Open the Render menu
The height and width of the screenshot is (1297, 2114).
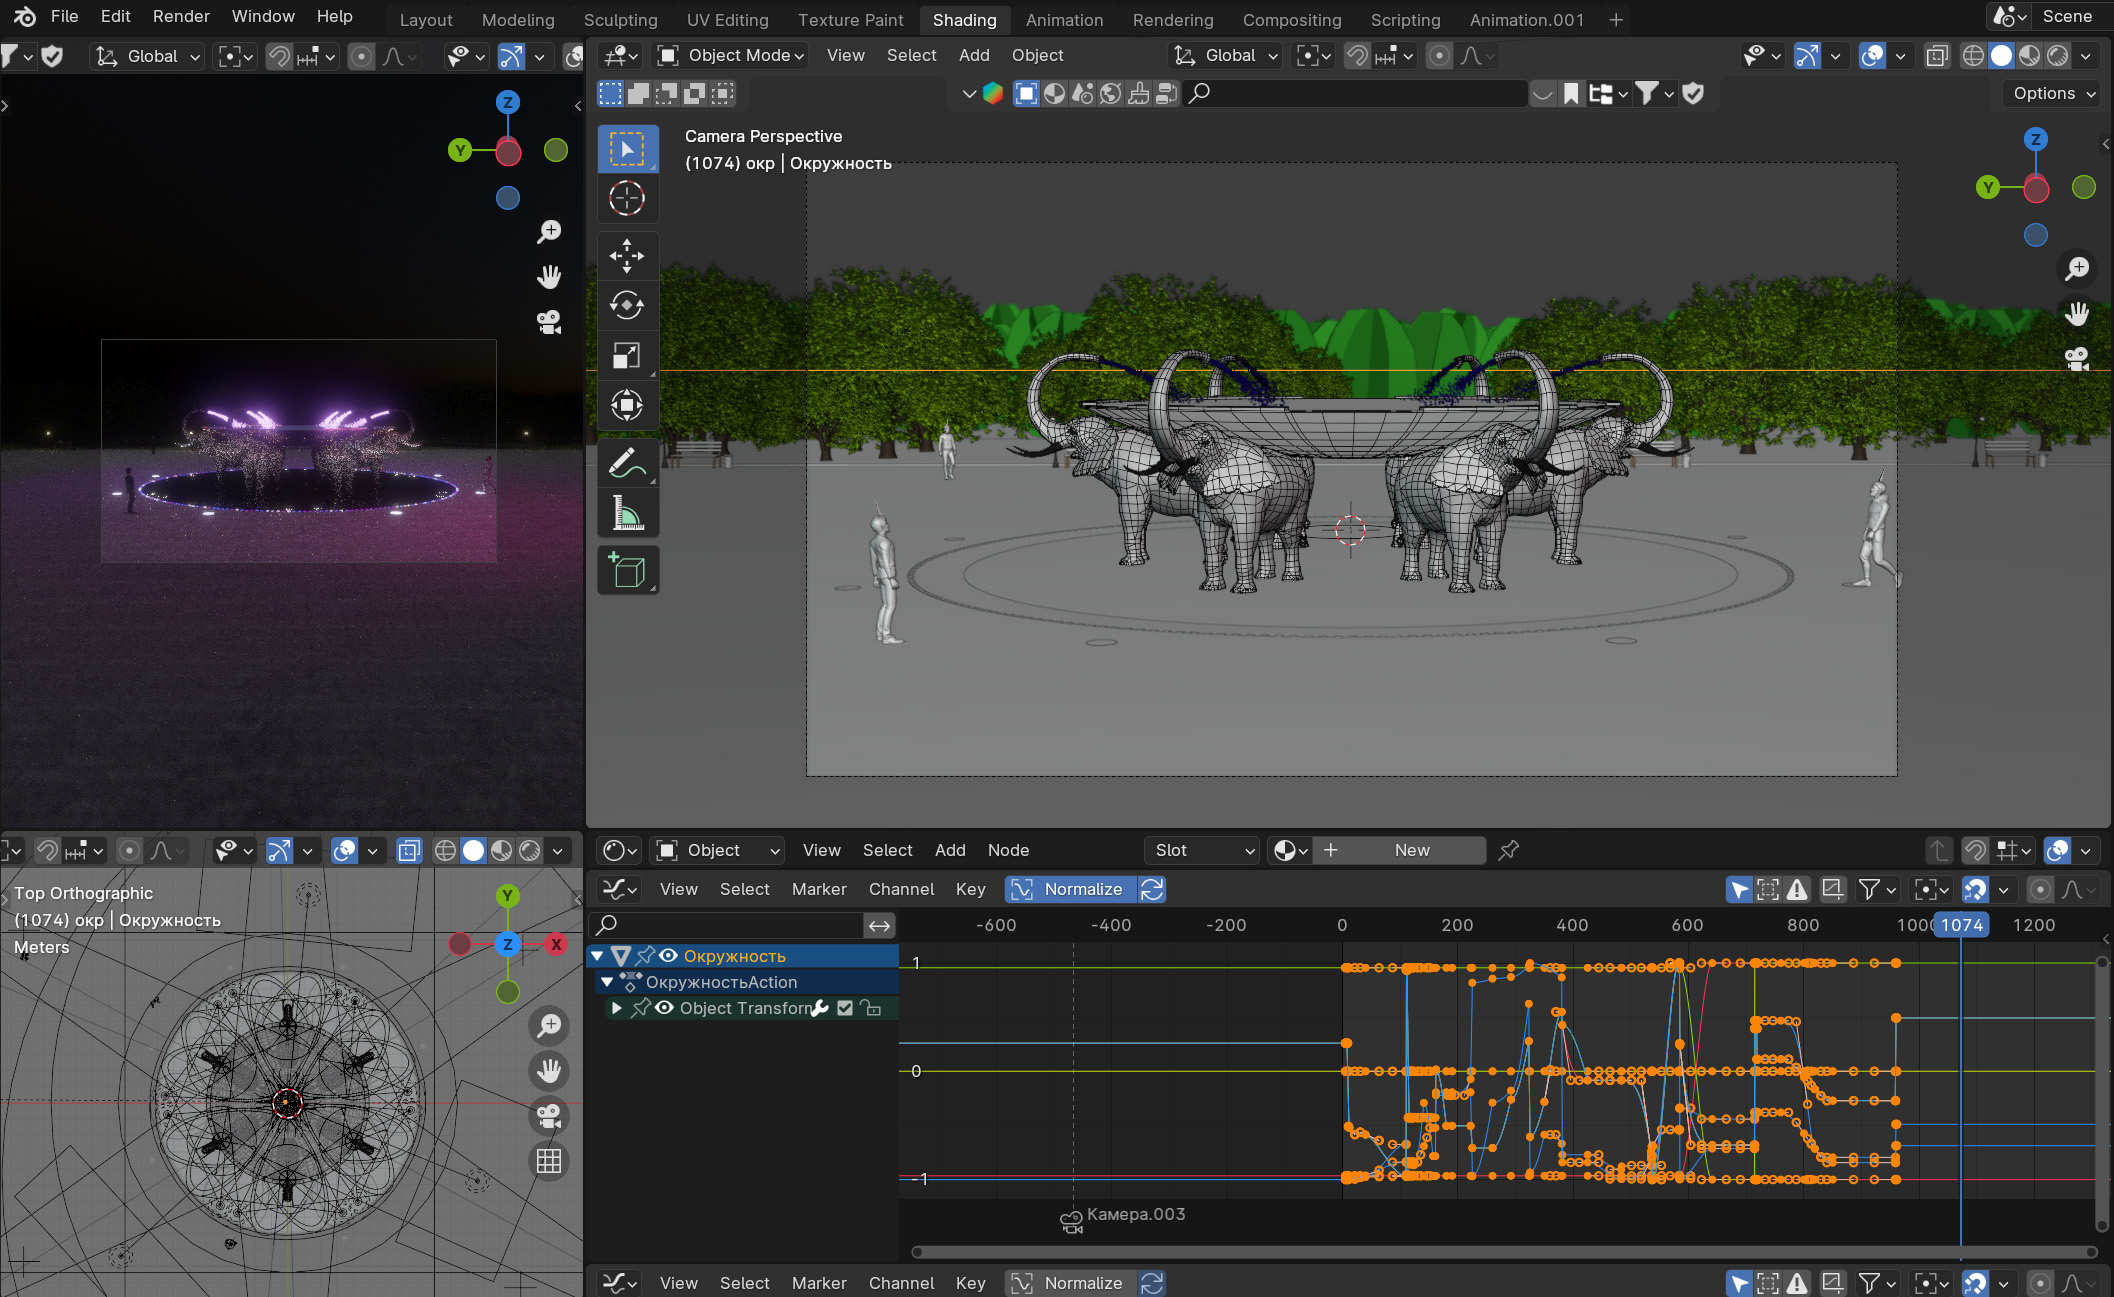(181, 16)
